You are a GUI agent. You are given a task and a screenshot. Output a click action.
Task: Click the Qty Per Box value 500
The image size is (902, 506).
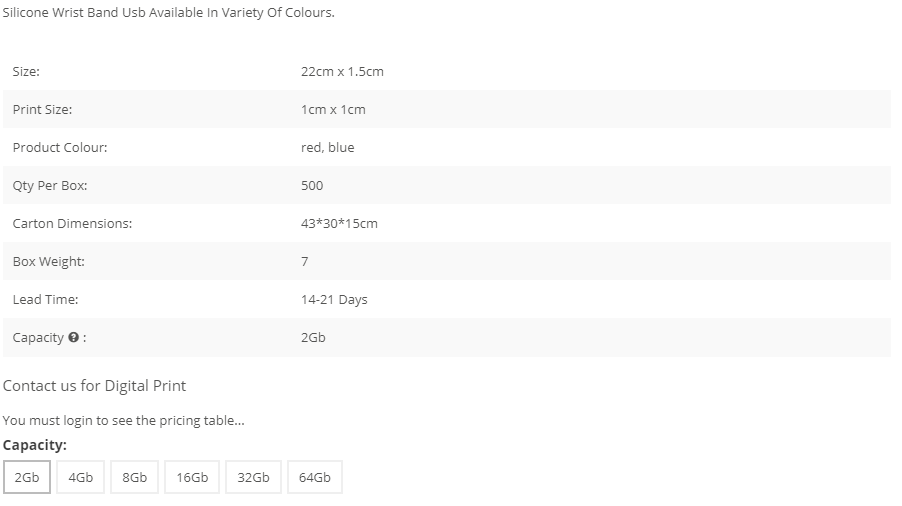[312, 186]
